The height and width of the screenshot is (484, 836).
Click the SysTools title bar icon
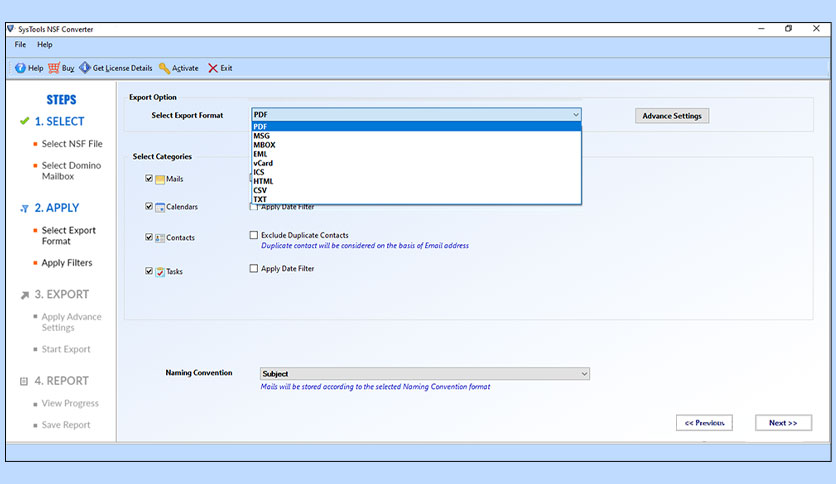pyautogui.click(x=11, y=29)
